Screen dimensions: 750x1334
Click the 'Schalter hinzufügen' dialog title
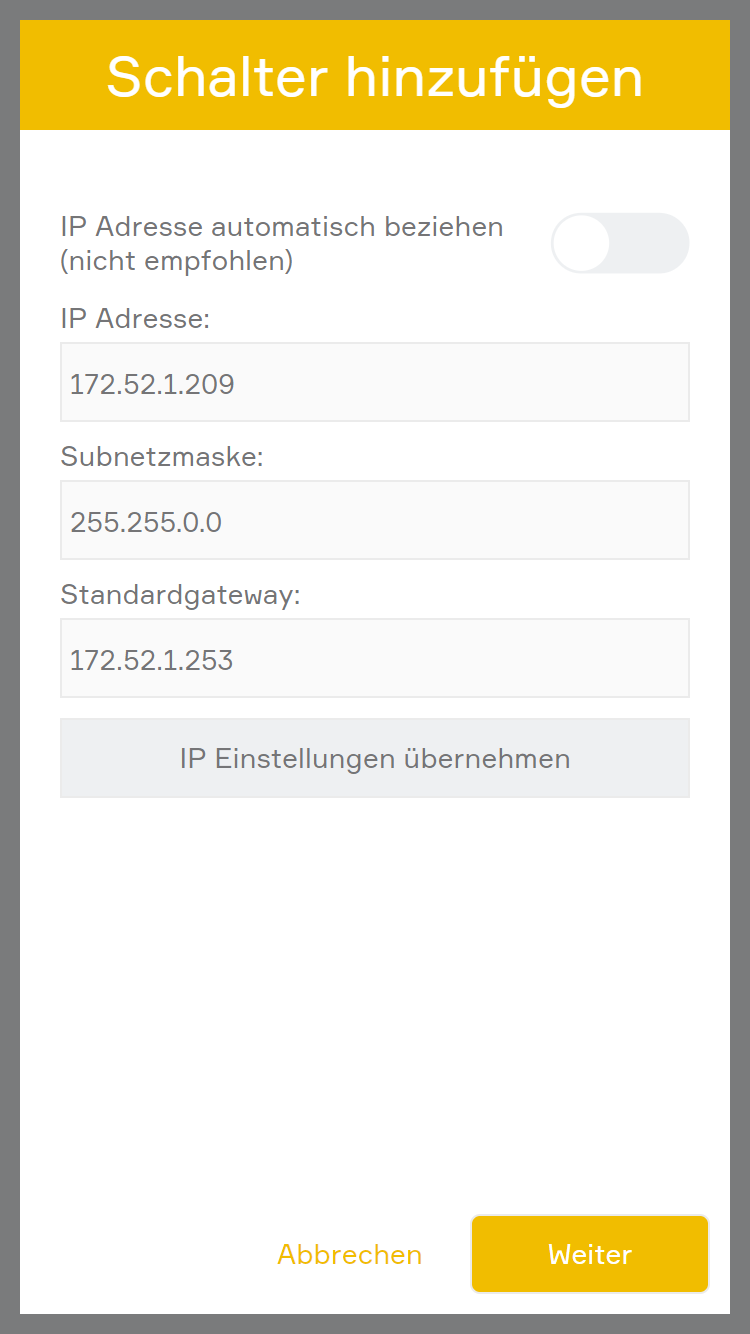(x=374, y=76)
